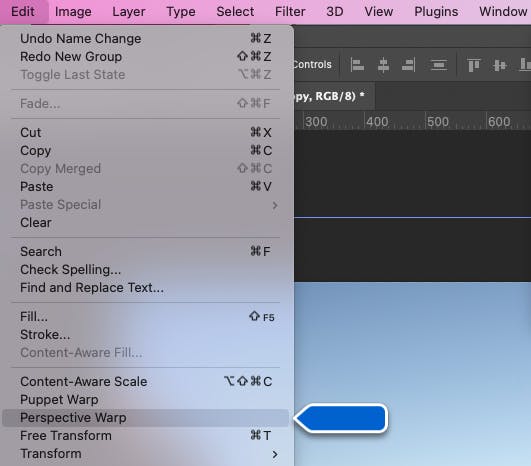This screenshot has width=531, height=466.
Task: Click the Align Horizontal Centers icon
Action: click(x=383, y=64)
